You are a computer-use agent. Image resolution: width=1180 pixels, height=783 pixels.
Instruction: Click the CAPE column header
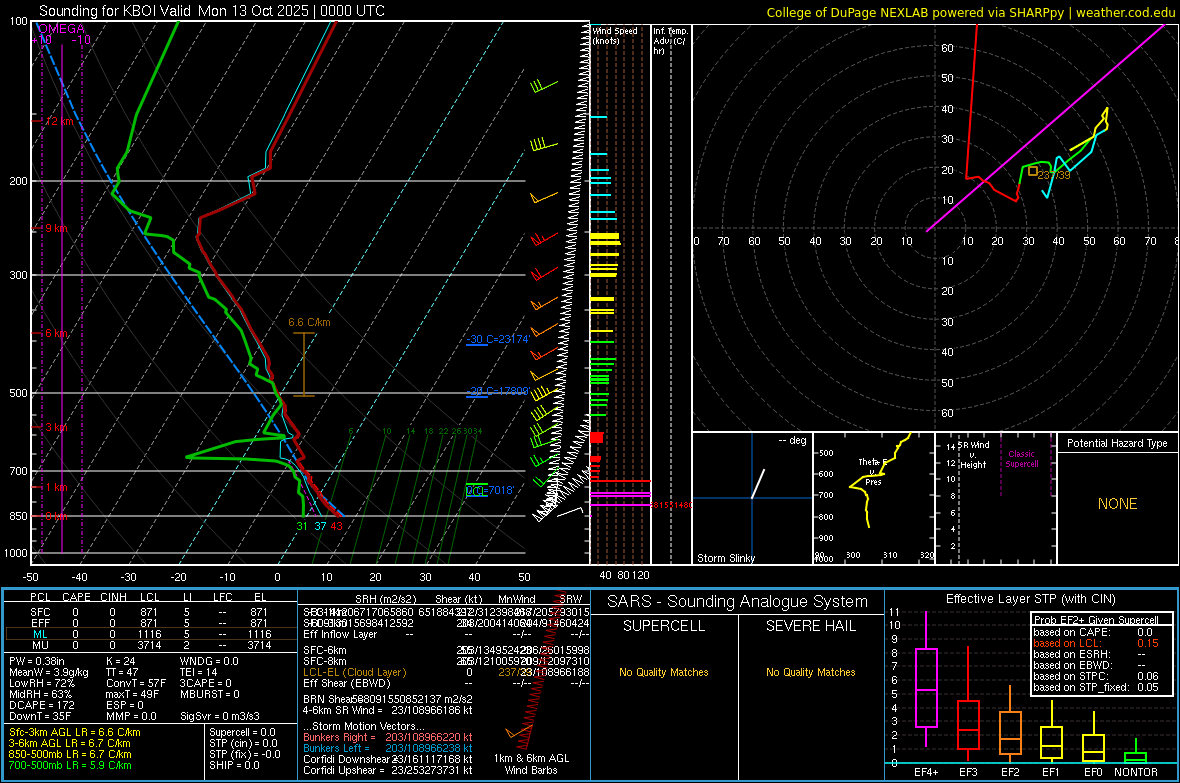76,597
